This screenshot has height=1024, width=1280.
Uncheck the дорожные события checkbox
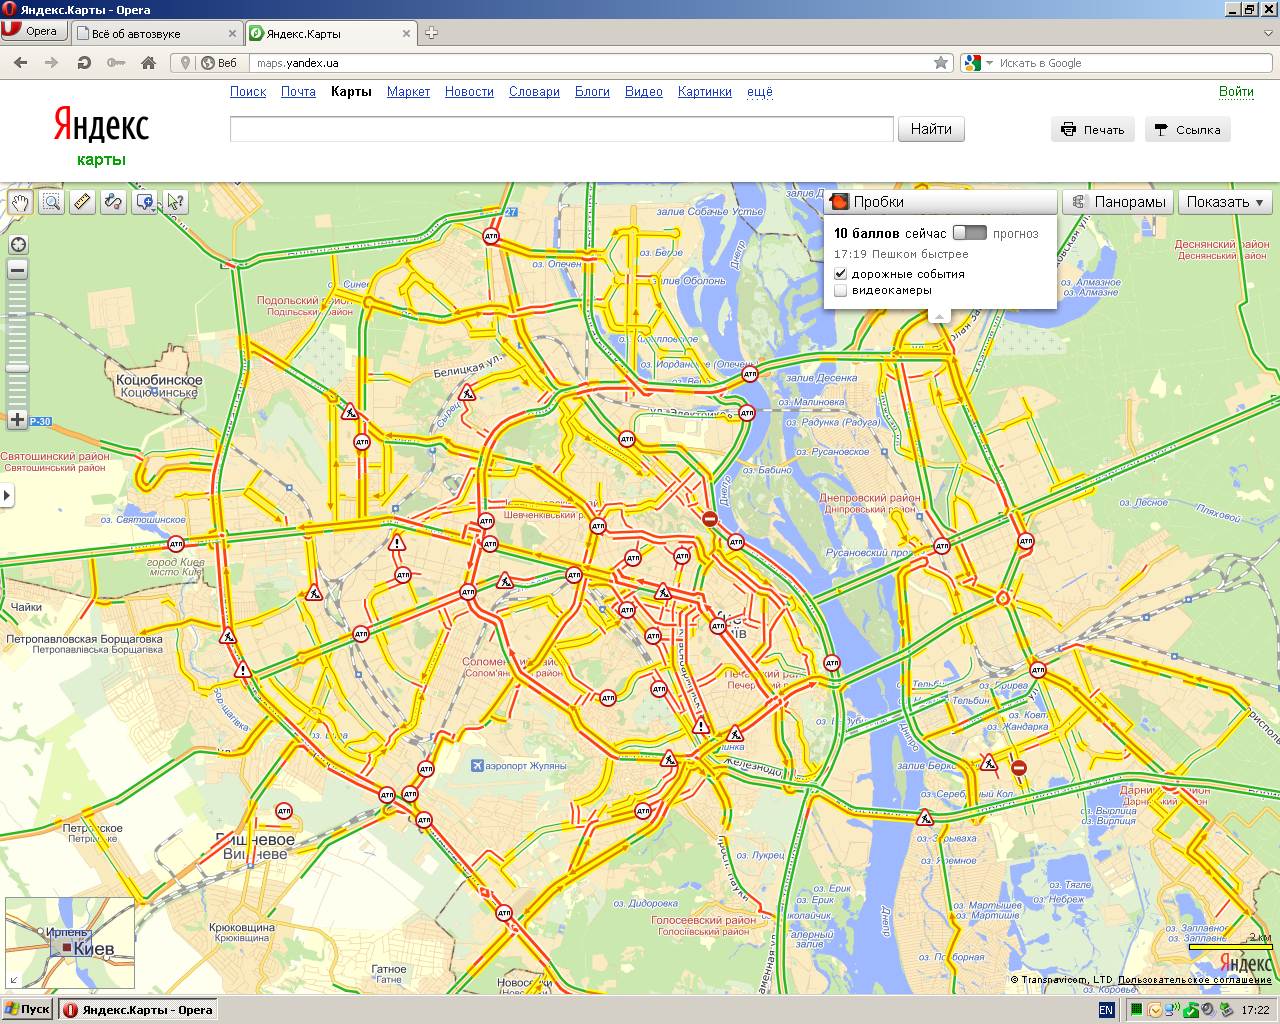pos(841,274)
